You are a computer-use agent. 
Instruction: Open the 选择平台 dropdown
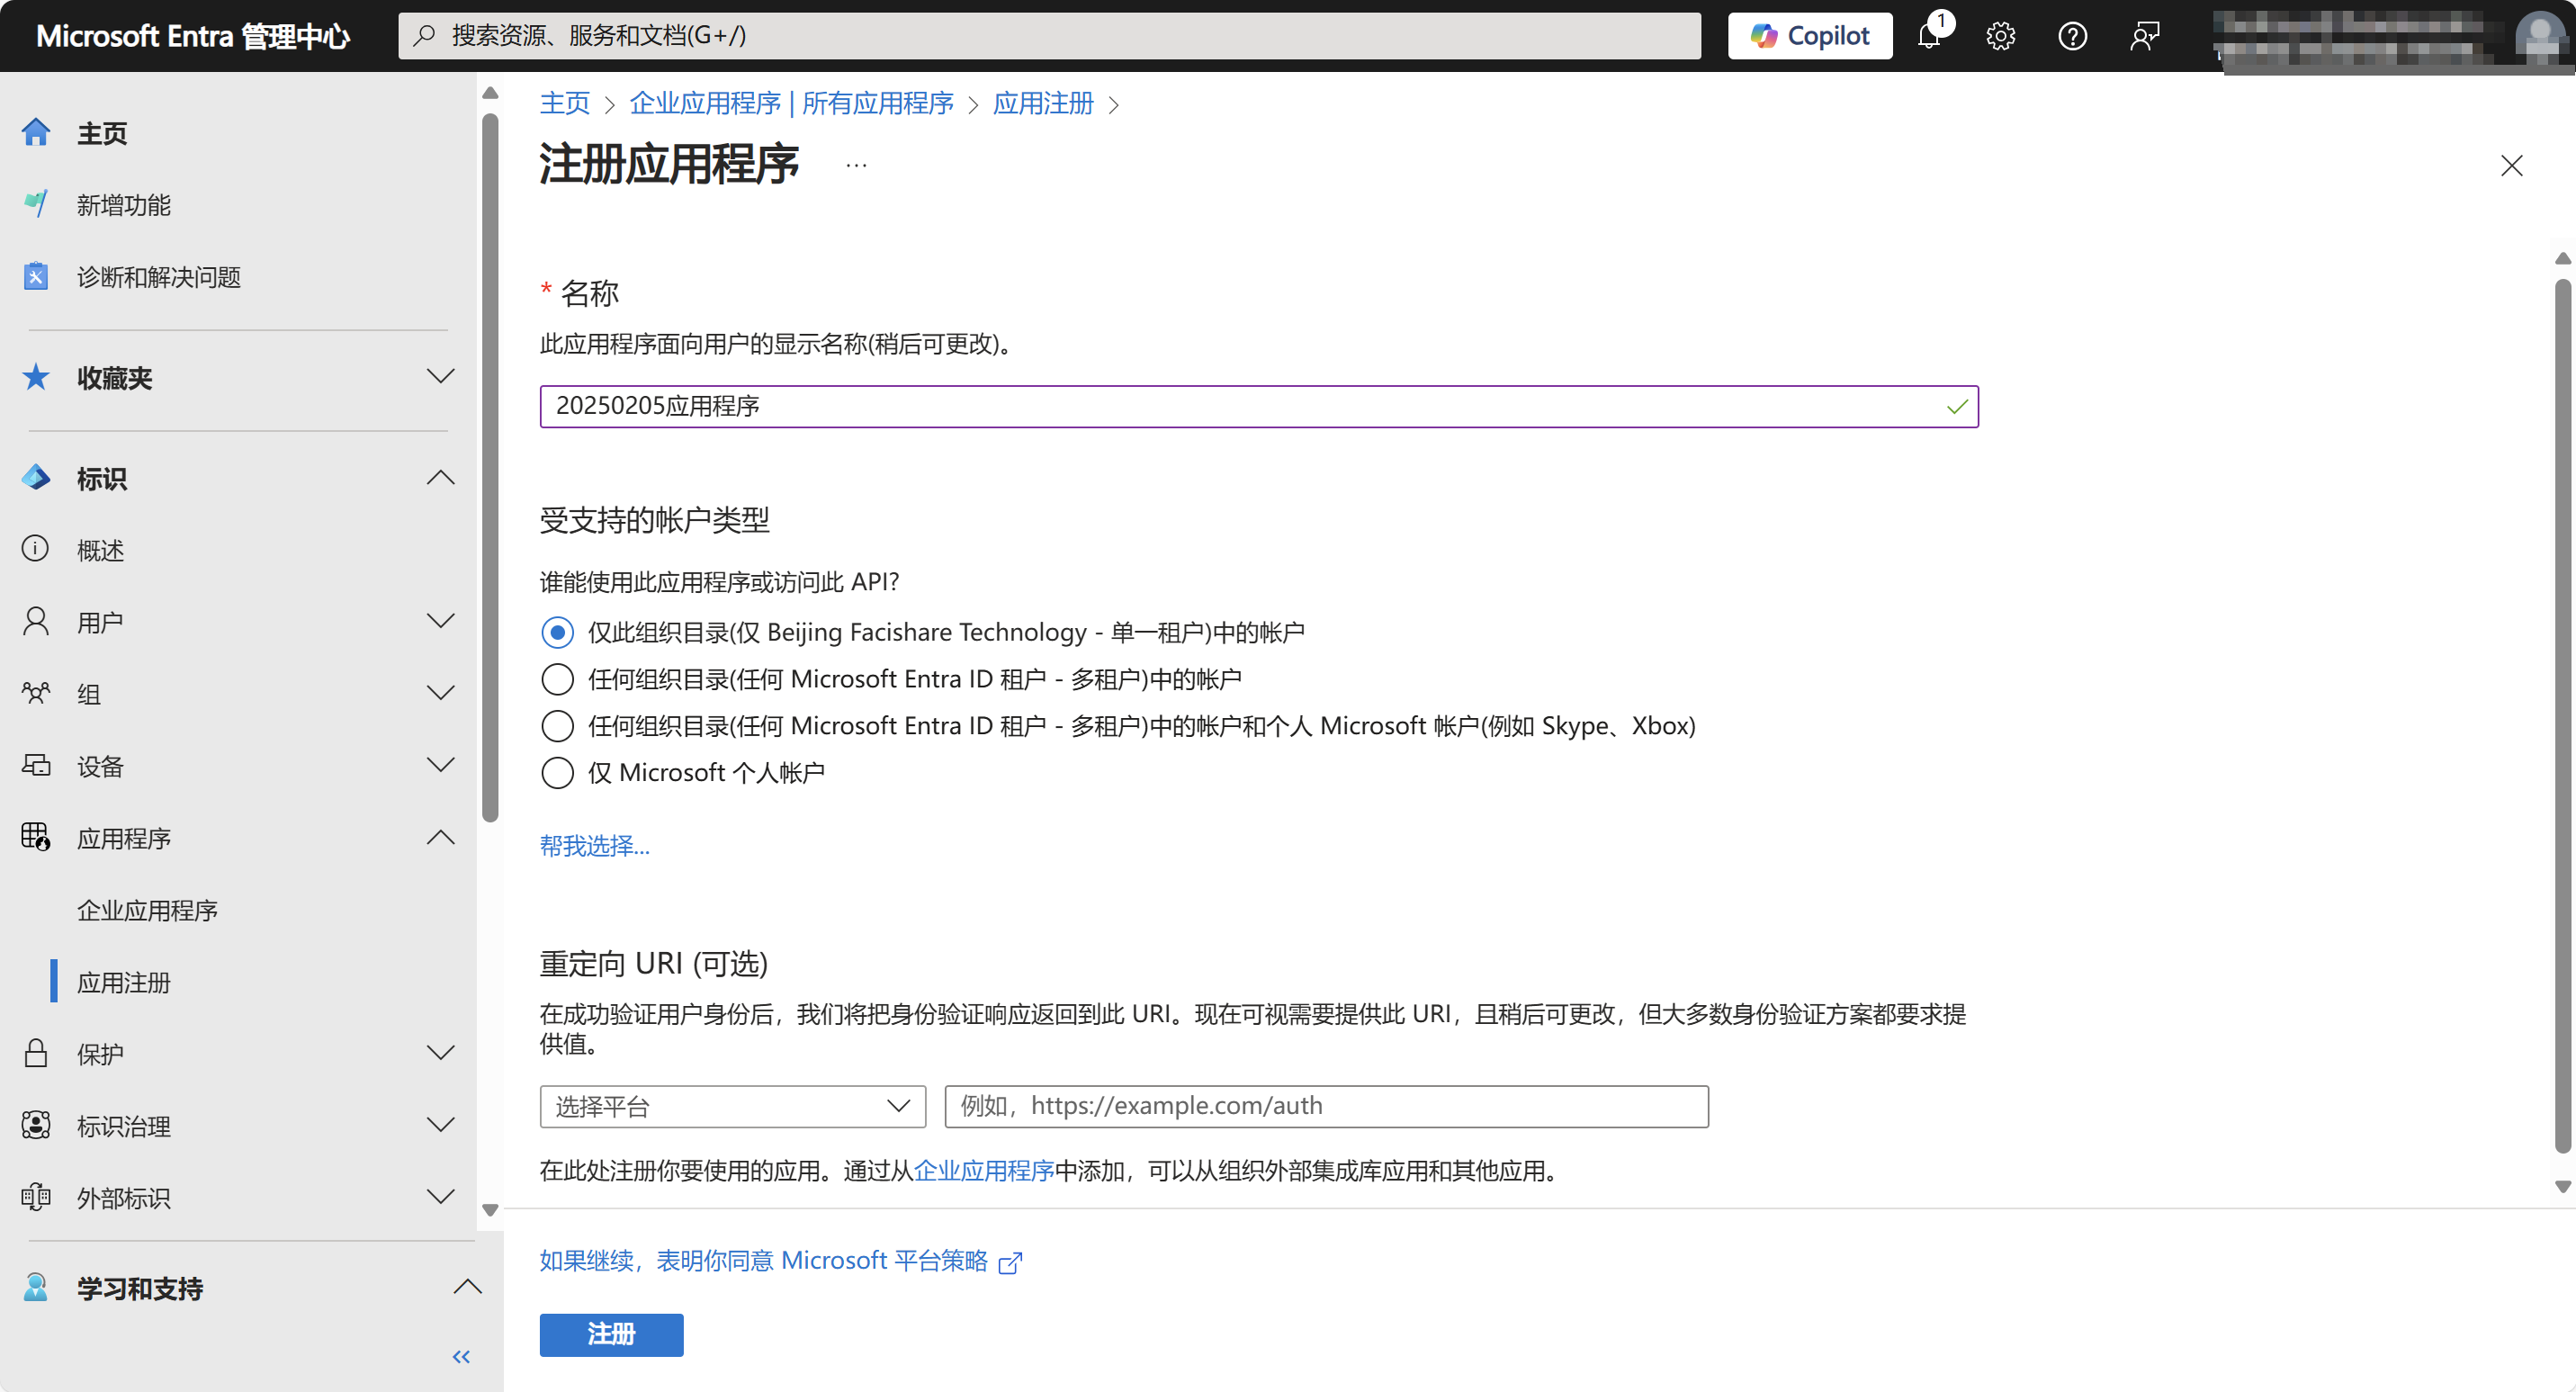click(732, 1106)
